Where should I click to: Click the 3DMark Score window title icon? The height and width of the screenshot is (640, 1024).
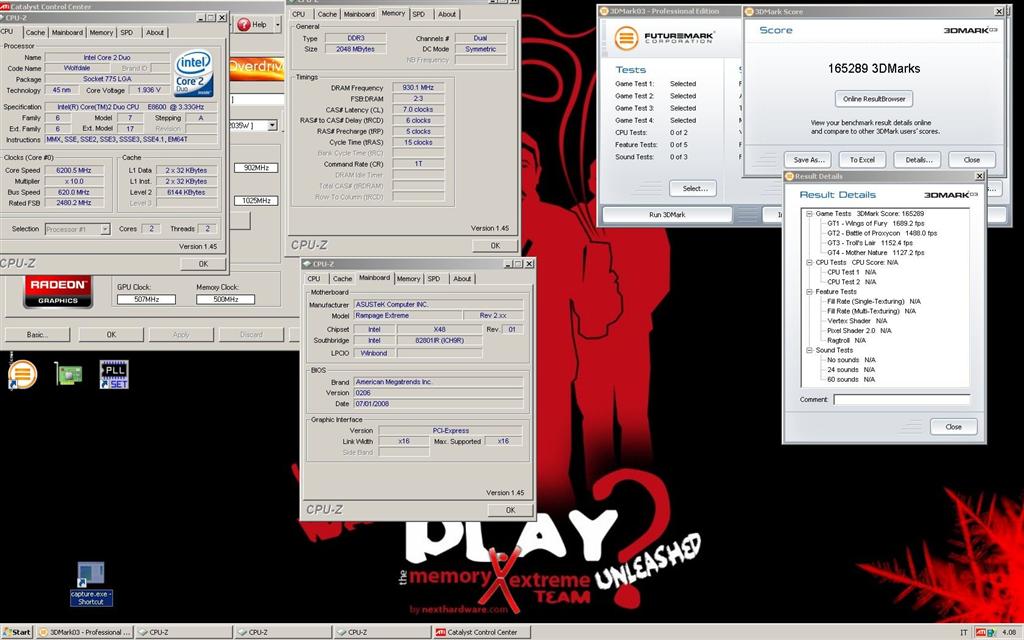point(750,11)
